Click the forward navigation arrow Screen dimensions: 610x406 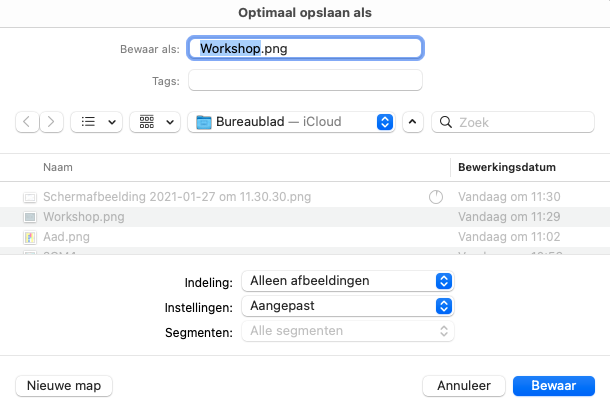pyautogui.click(x=52, y=122)
